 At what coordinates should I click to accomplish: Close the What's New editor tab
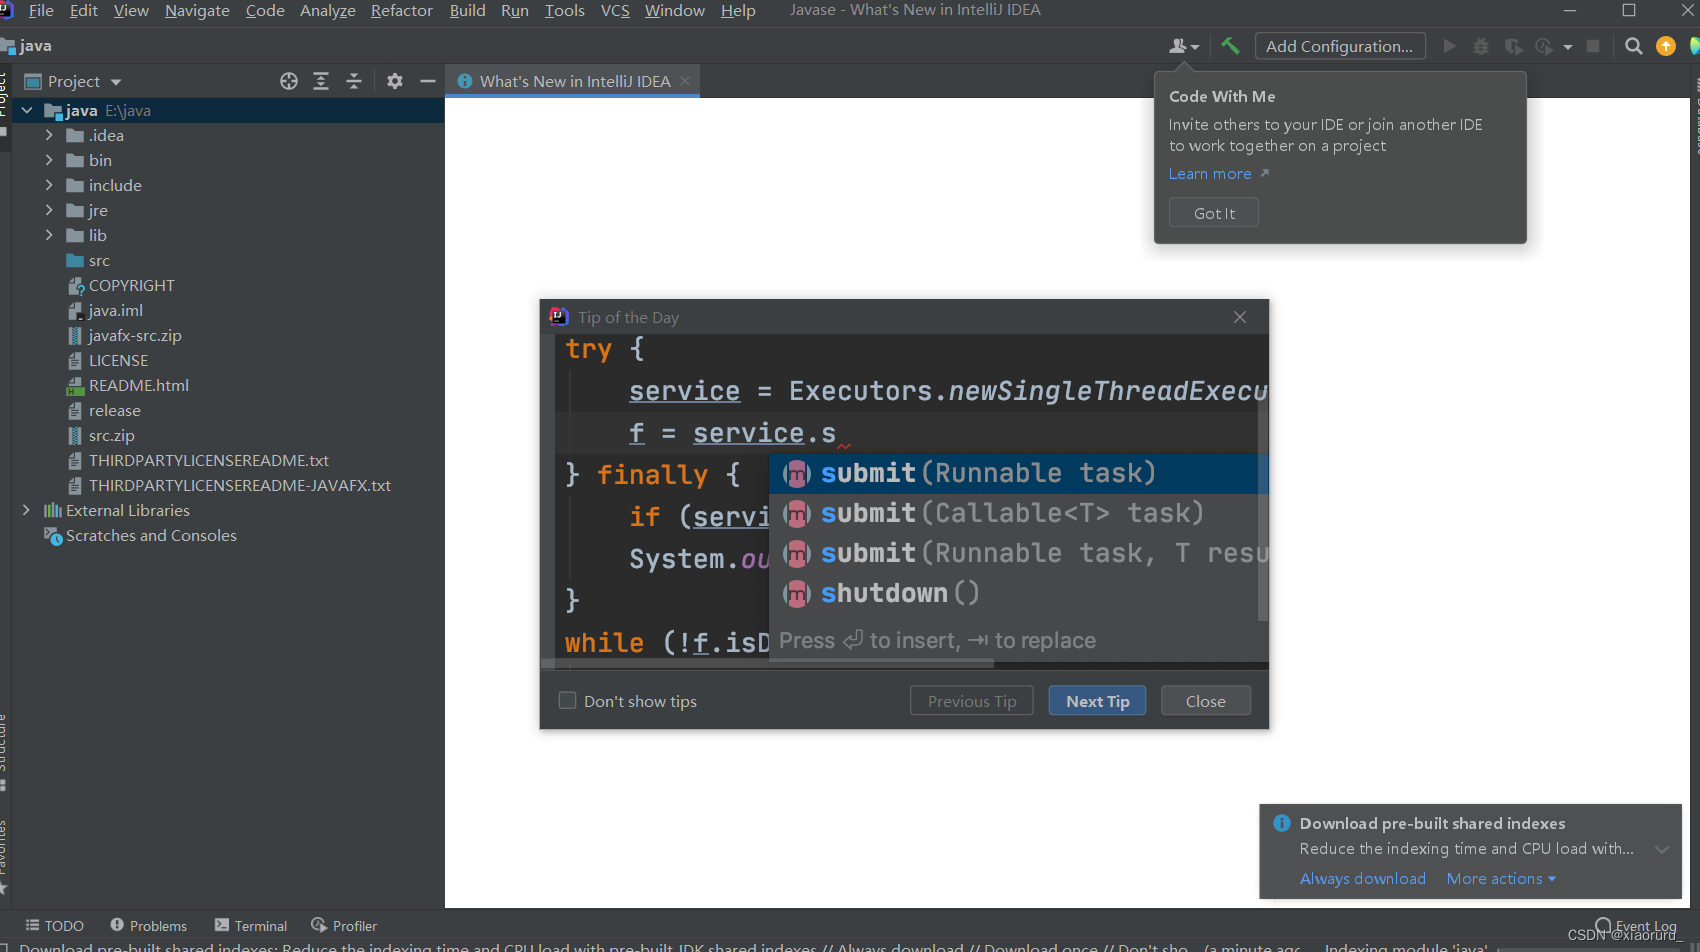coord(685,81)
